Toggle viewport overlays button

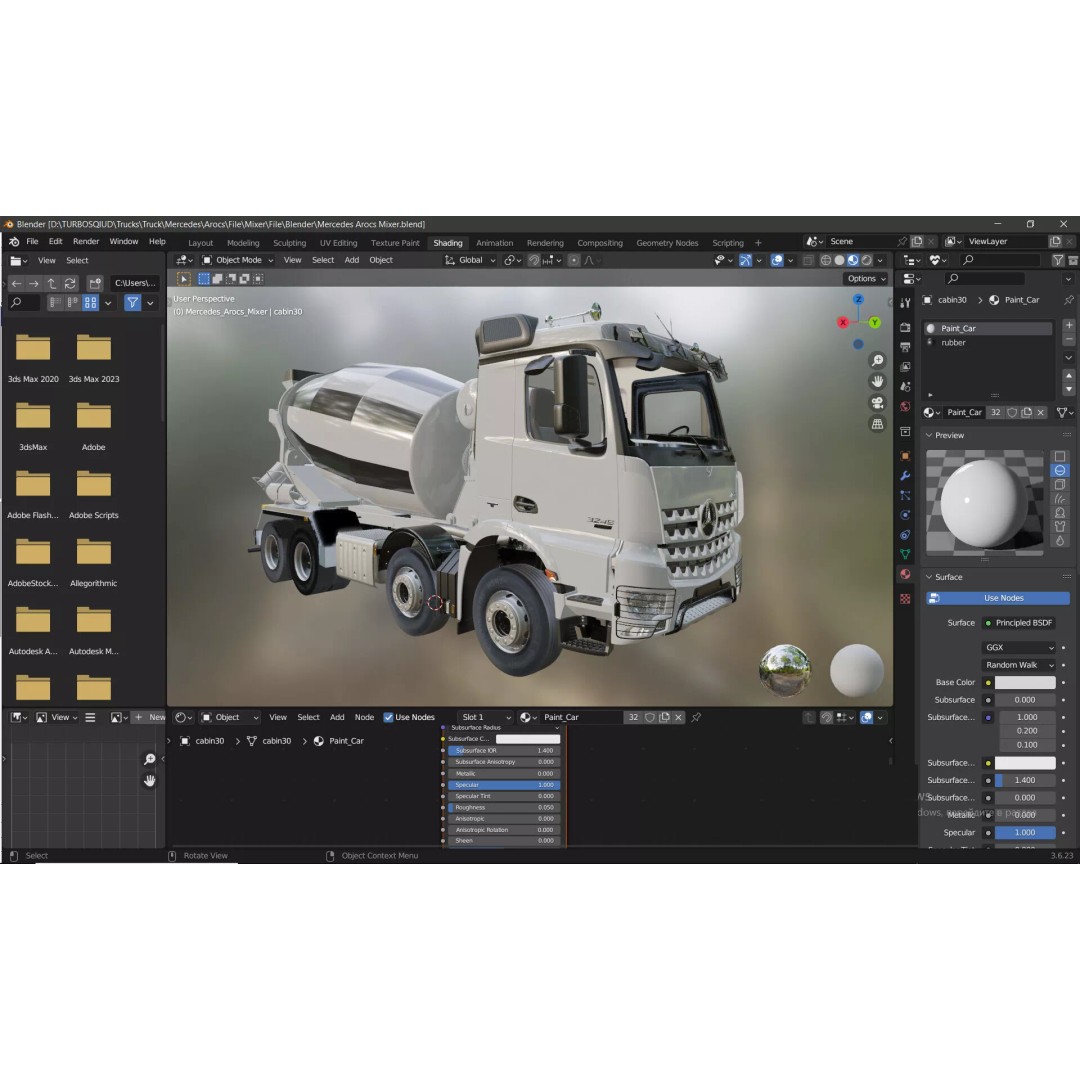[x=777, y=260]
